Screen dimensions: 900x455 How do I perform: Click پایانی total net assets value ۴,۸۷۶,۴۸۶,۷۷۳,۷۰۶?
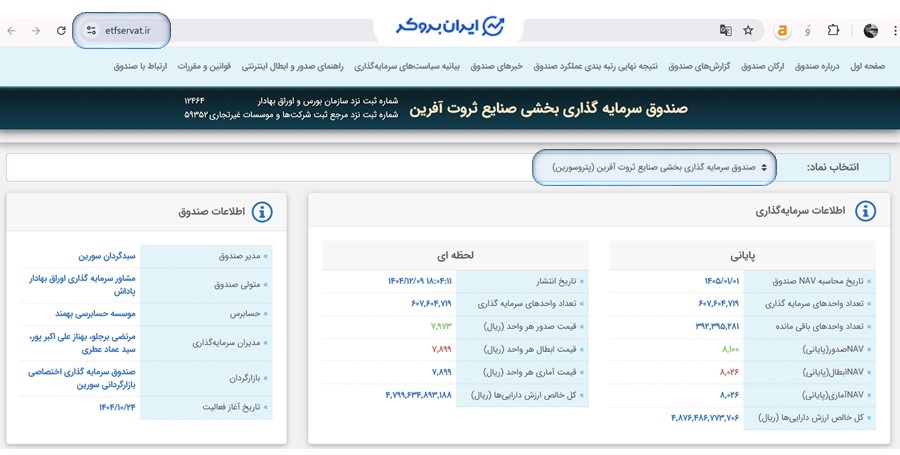(x=705, y=417)
